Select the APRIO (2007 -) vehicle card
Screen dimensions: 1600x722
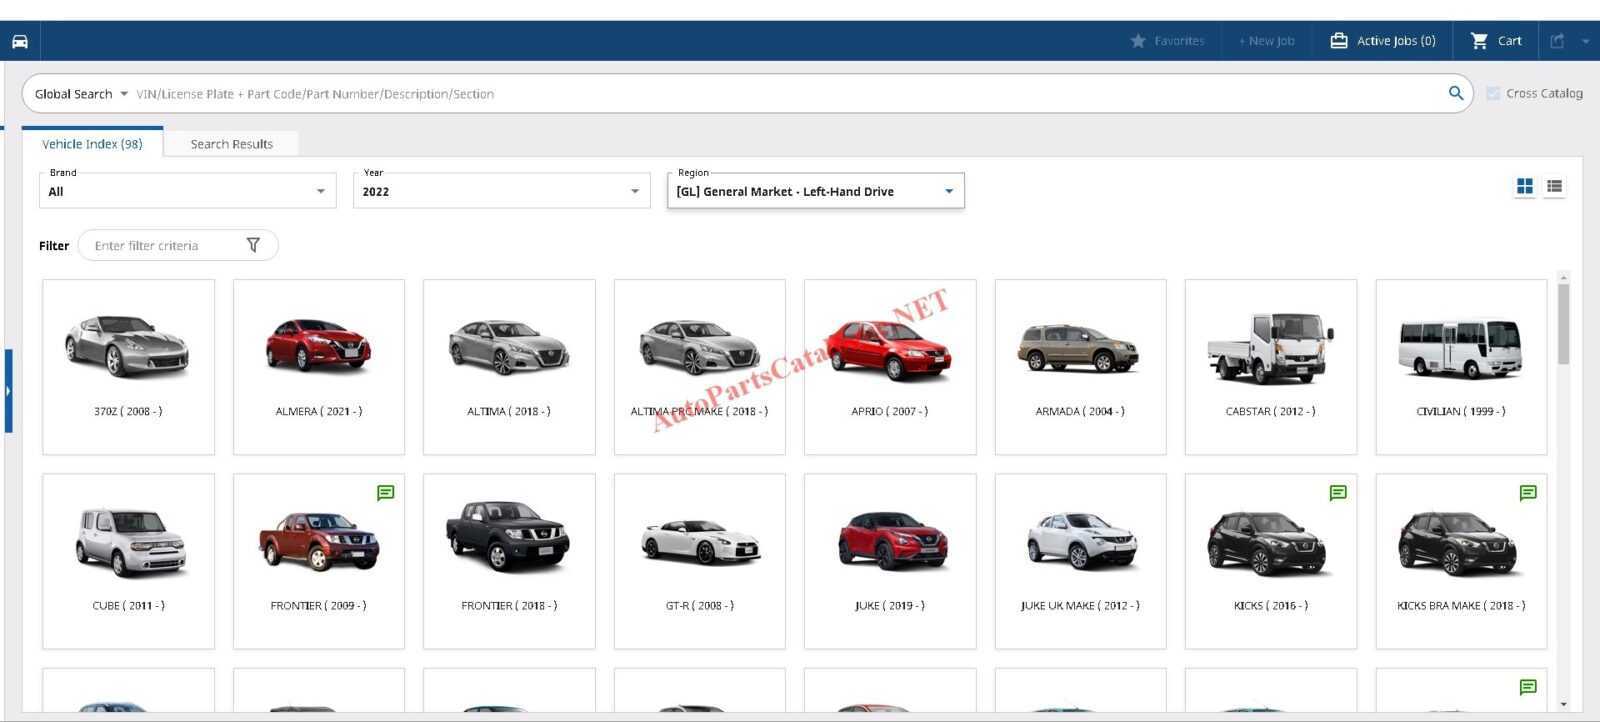(890, 367)
